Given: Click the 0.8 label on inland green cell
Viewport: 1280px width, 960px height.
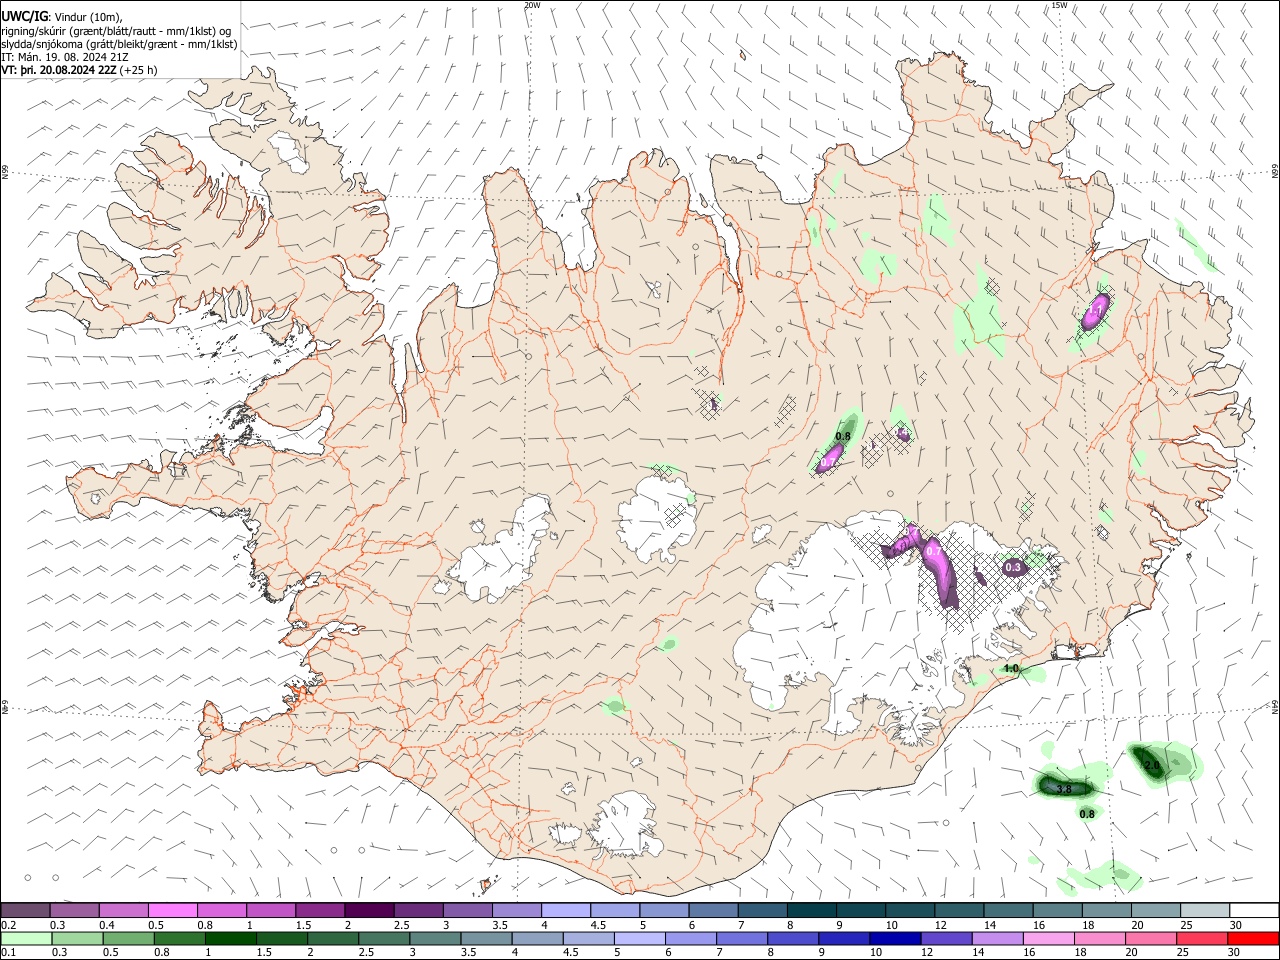Looking at the screenshot, I should coord(843,436).
